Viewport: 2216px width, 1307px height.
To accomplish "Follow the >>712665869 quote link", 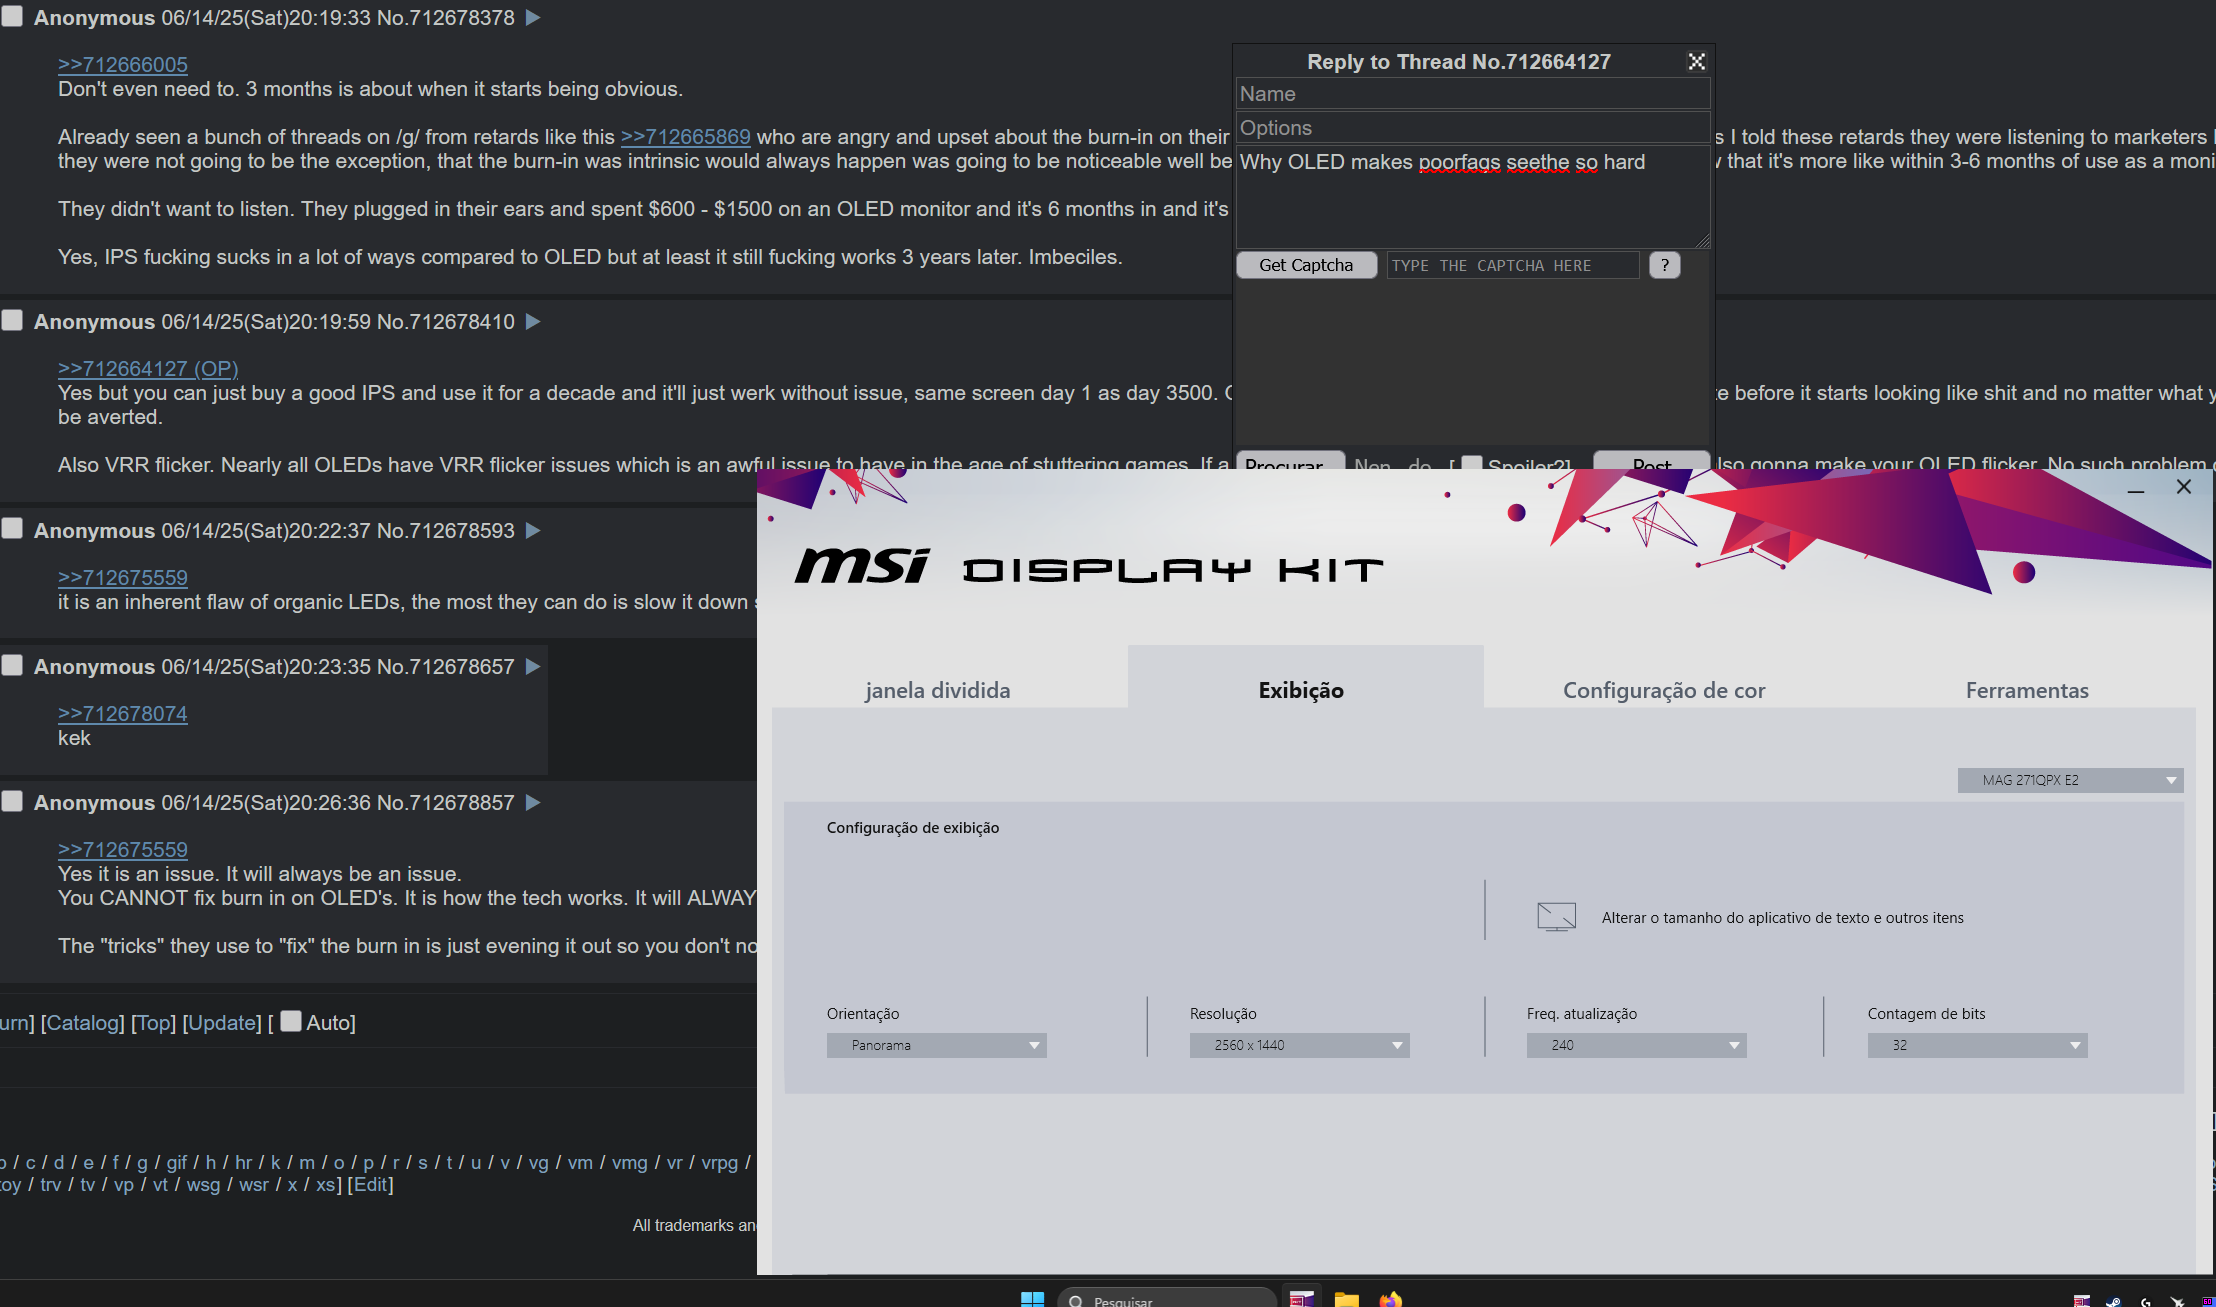I will coord(685,137).
